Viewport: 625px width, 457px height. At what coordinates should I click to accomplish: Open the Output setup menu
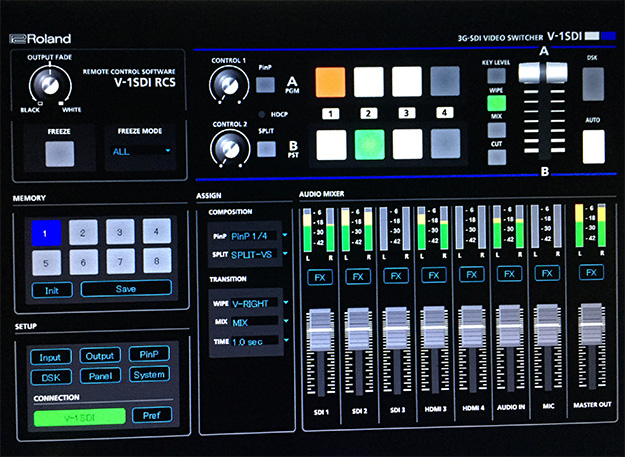[100, 355]
